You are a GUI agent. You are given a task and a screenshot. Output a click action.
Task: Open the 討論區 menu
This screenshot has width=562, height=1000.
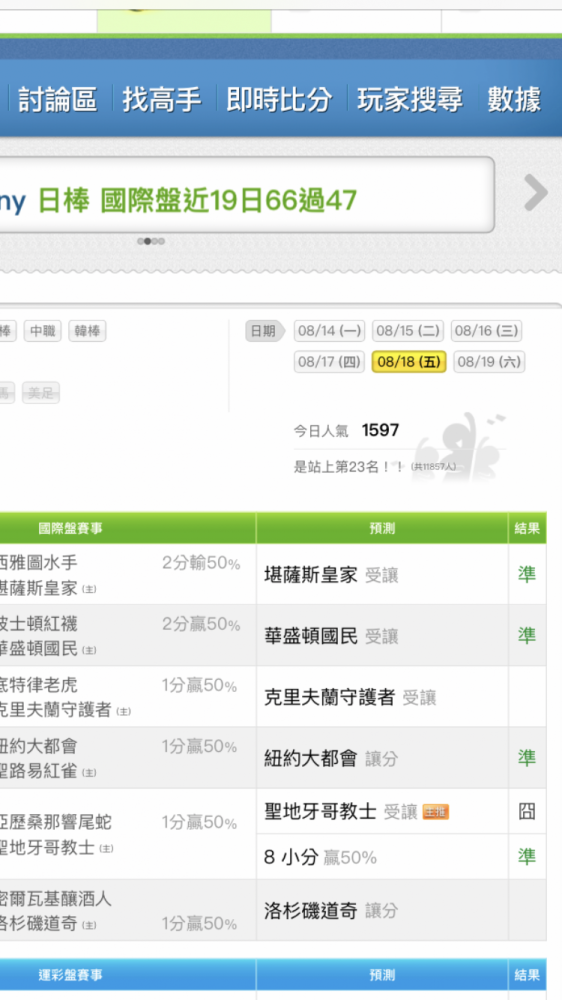(57, 99)
